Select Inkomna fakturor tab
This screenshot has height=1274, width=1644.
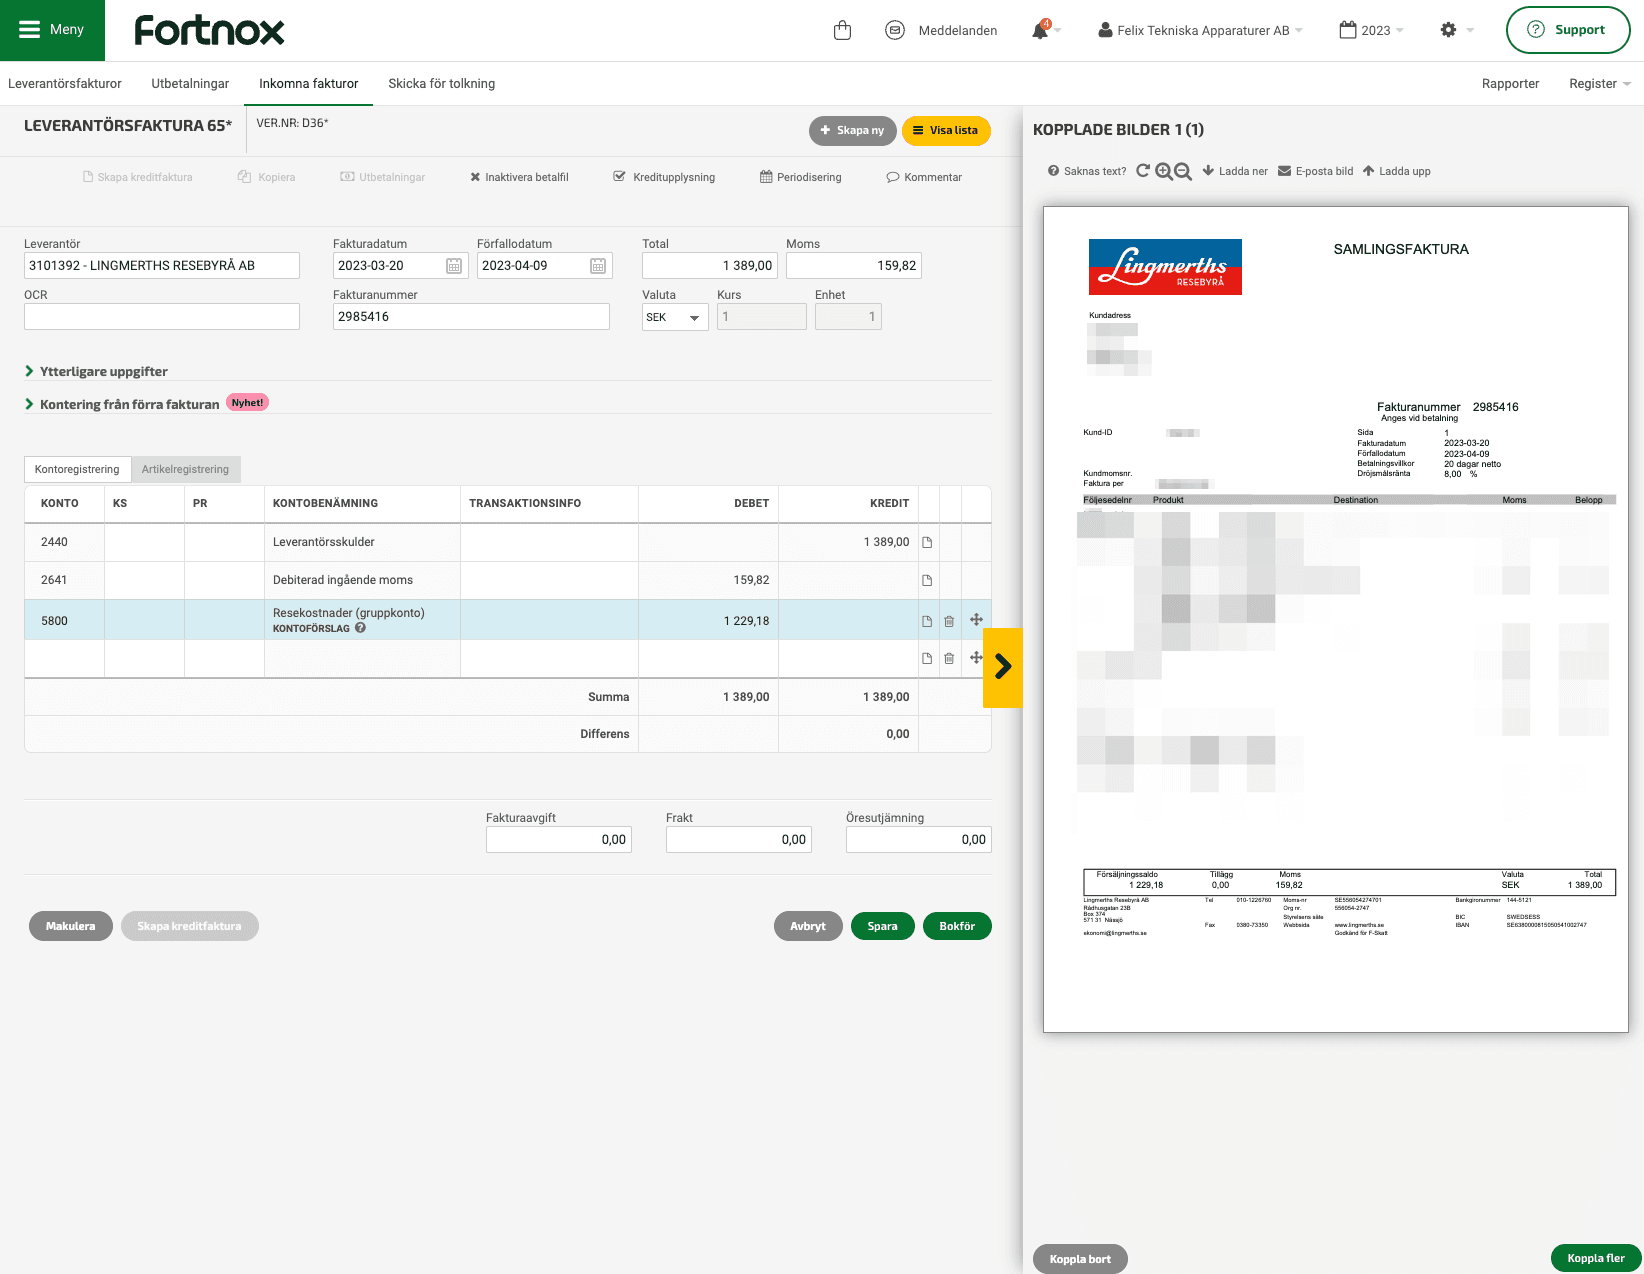[308, 84]
